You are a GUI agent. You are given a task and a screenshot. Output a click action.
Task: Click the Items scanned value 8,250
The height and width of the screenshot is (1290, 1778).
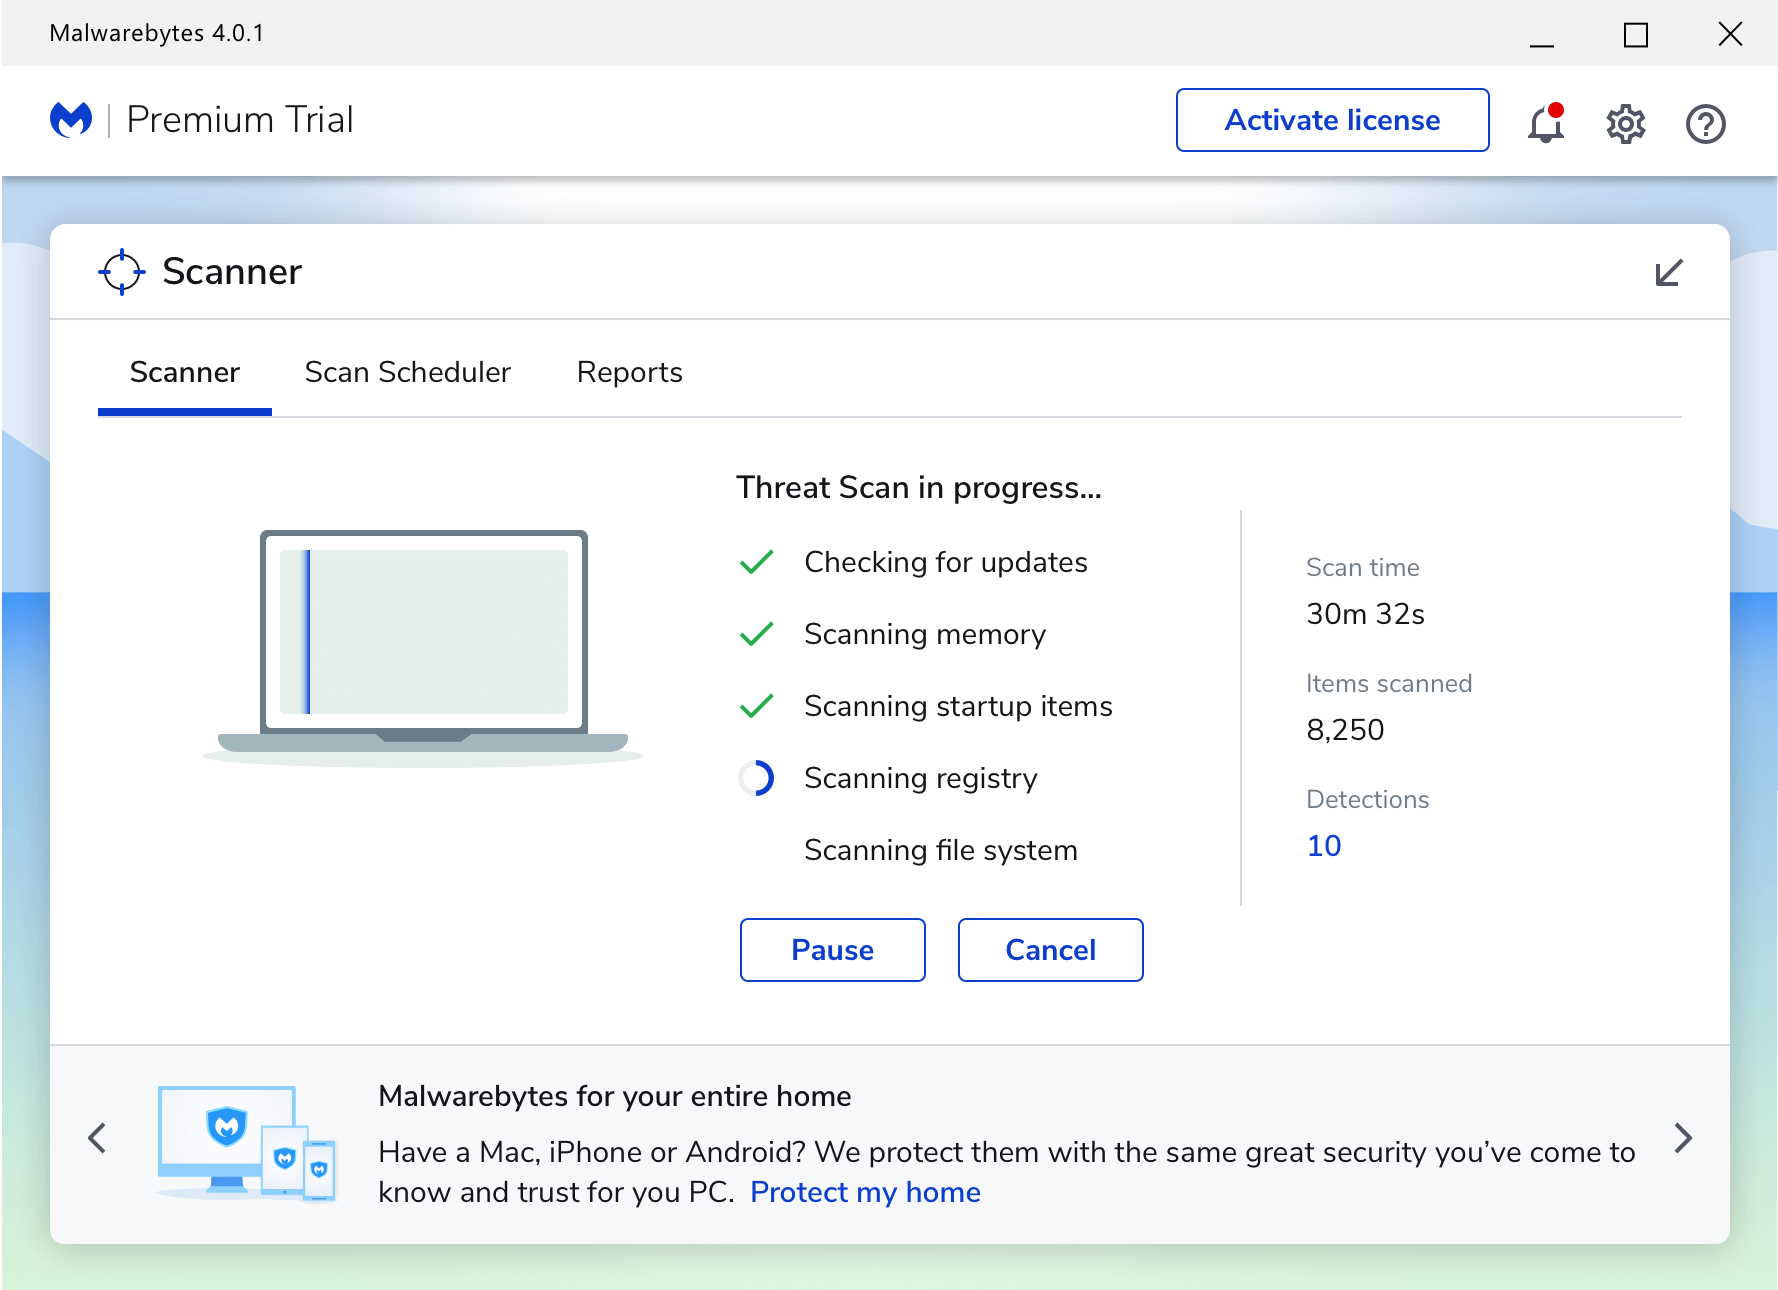click(1346, 730)
